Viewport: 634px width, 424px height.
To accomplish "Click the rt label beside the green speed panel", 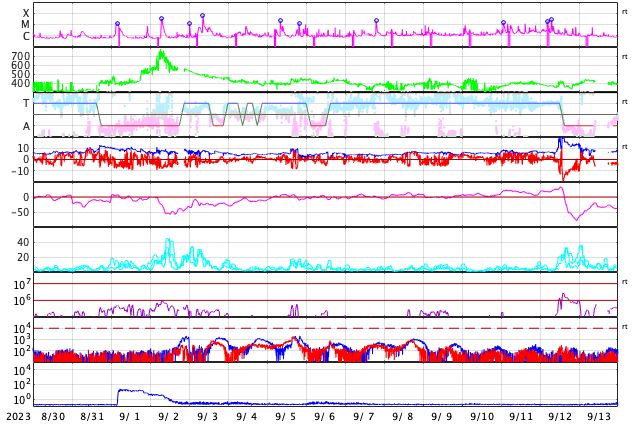I will coord(625,57).
